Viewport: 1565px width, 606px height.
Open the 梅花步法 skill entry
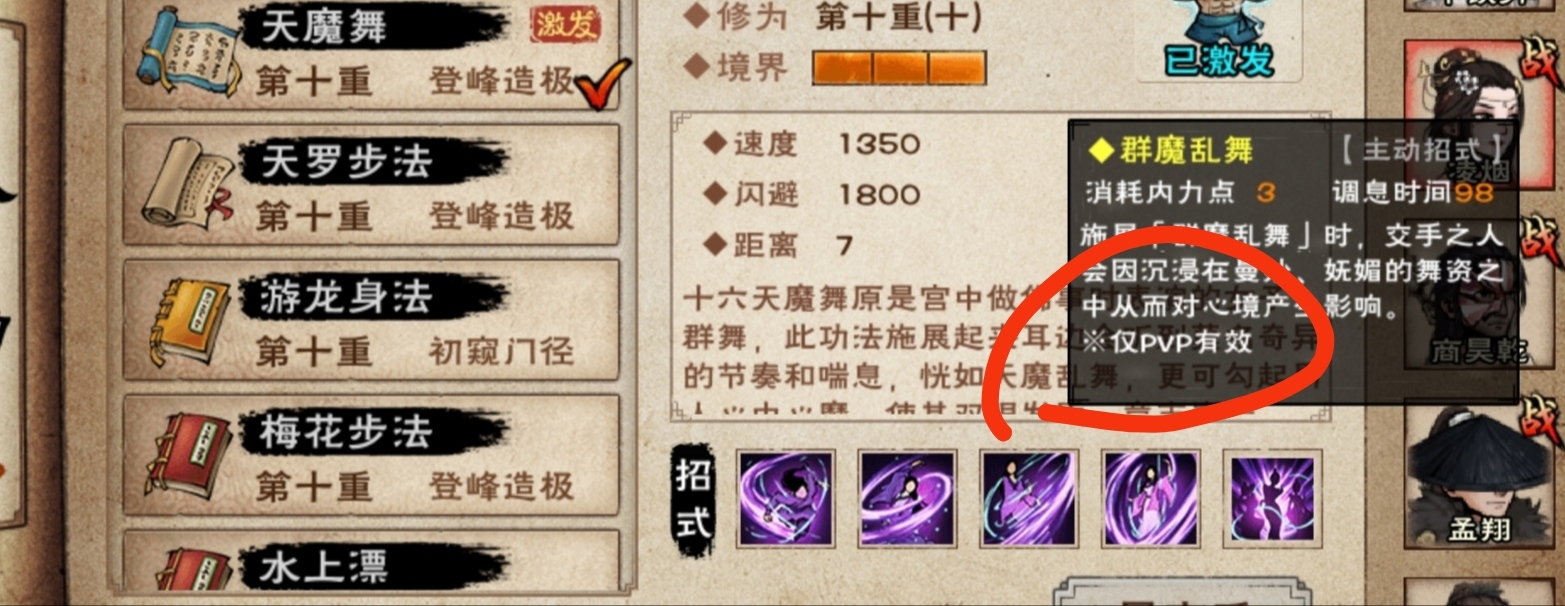point(371,458)
